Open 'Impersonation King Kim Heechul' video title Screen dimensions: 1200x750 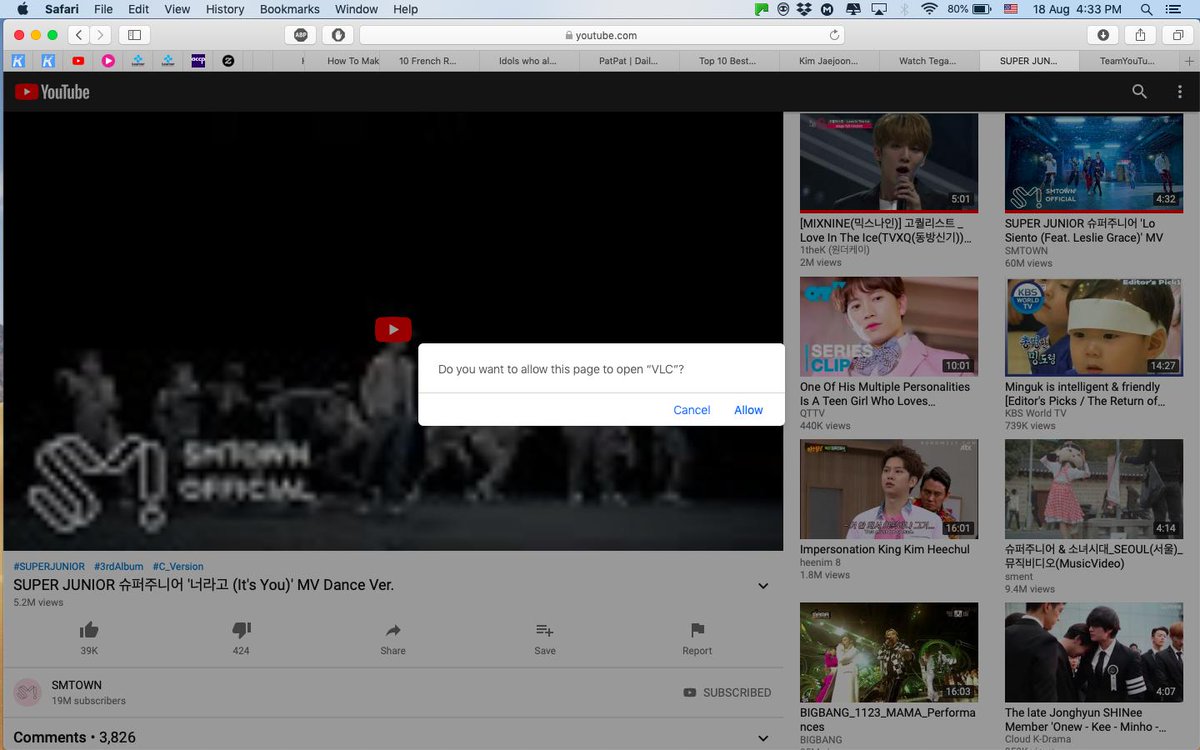pos(885,549)
